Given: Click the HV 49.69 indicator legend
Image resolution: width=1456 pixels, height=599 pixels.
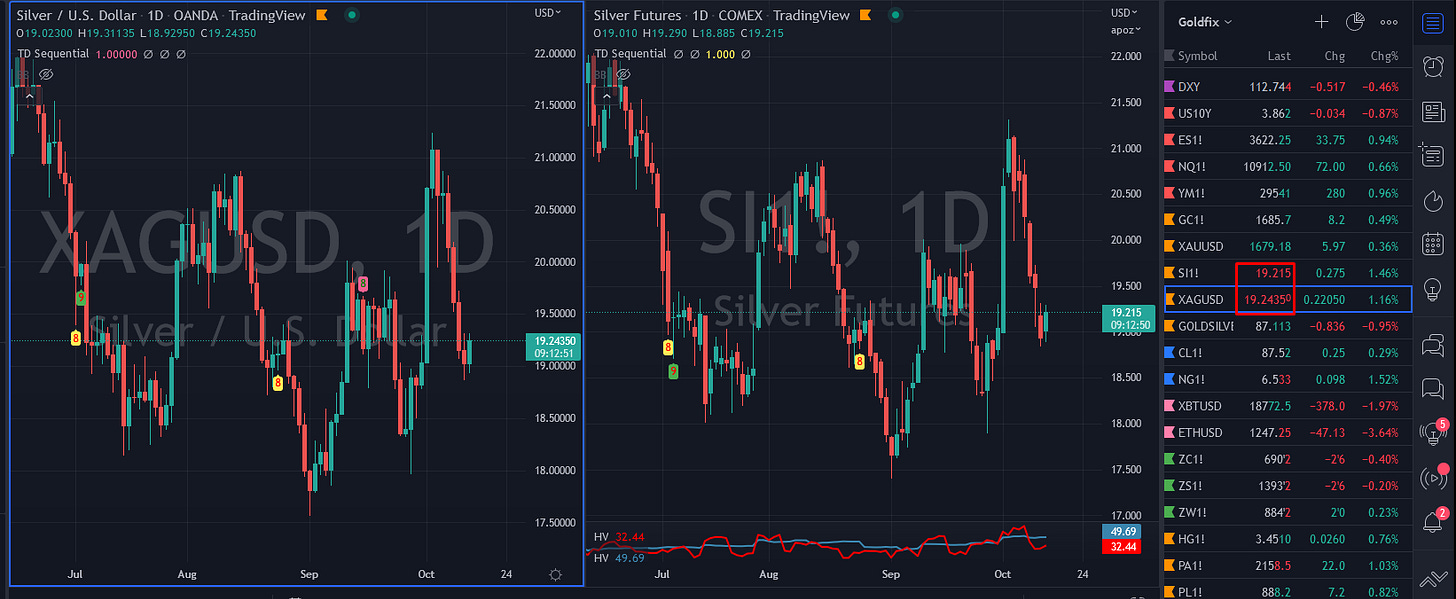Looking at the screenshot, I should point(618,557).
